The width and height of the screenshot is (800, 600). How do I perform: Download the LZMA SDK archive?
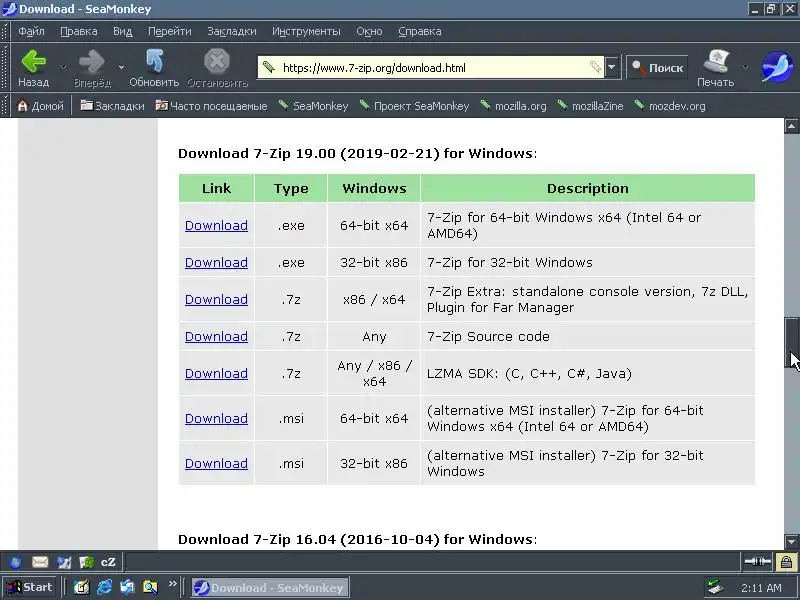click(216, 373)
